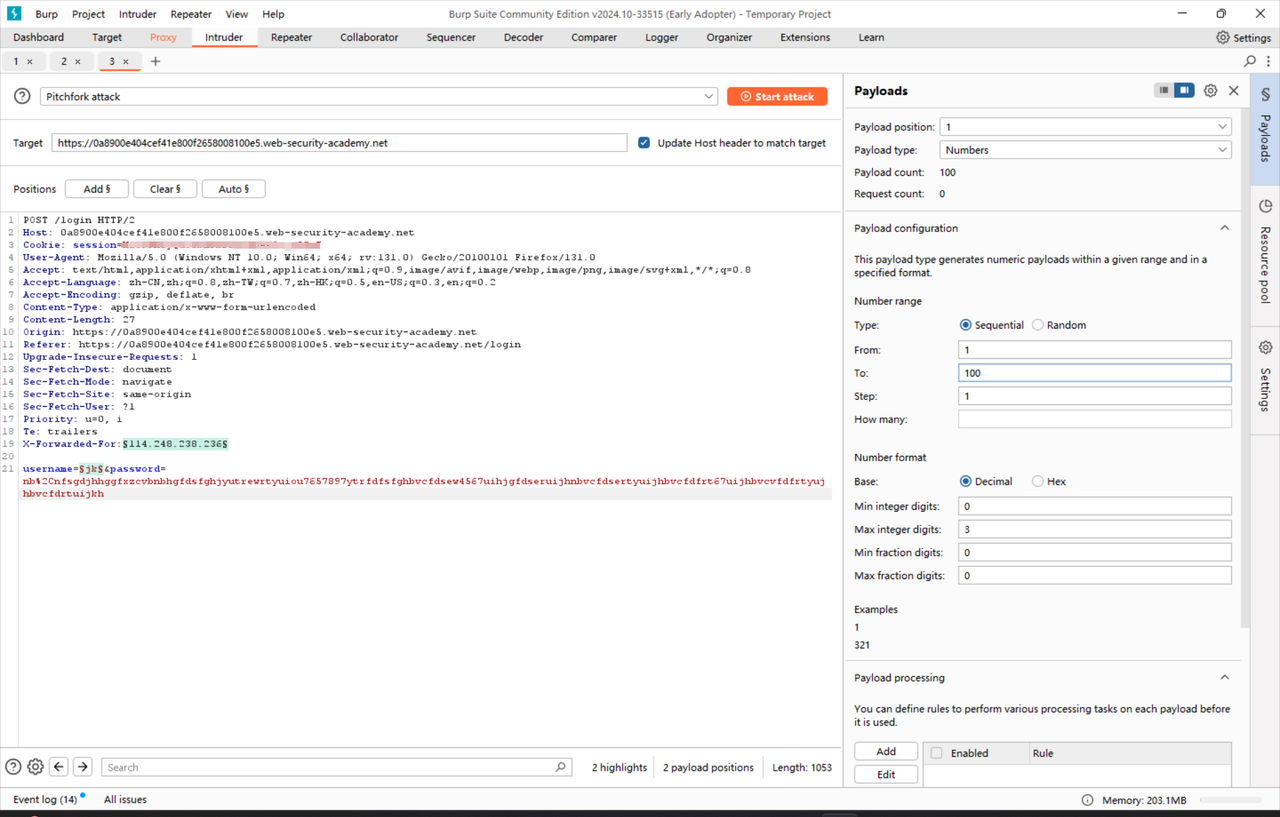The height and width of the screenshot is (817, 1280).
Task: Open the Intruder menu in the menu bar
Action: coord(137,13)
